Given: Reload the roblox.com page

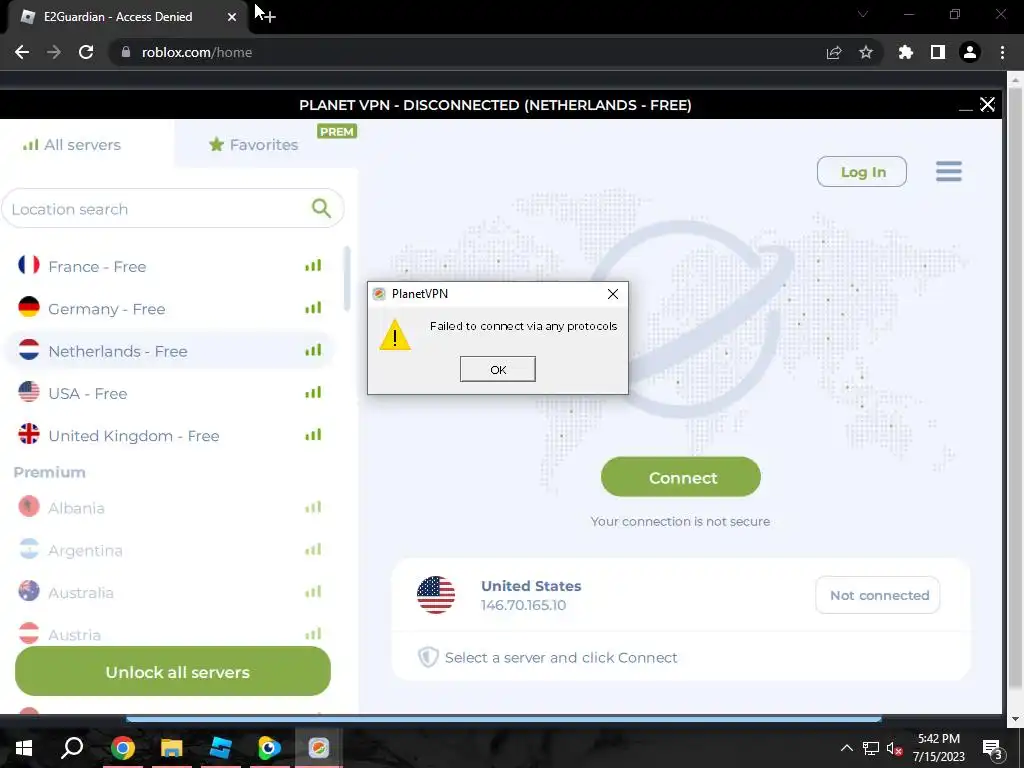Looking at the screenshot, I should (86, 52).
